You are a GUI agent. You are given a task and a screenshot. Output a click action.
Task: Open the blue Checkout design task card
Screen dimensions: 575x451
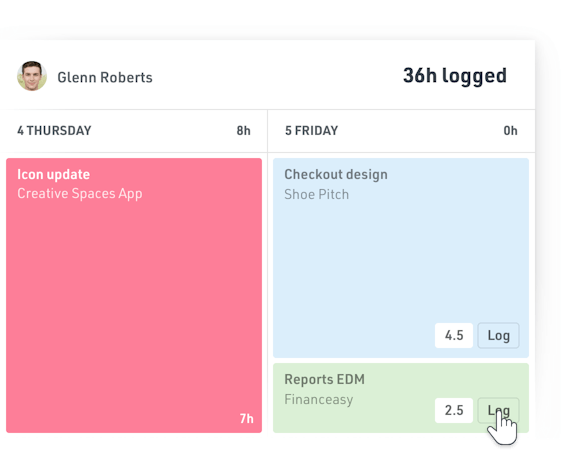(401, 258)
